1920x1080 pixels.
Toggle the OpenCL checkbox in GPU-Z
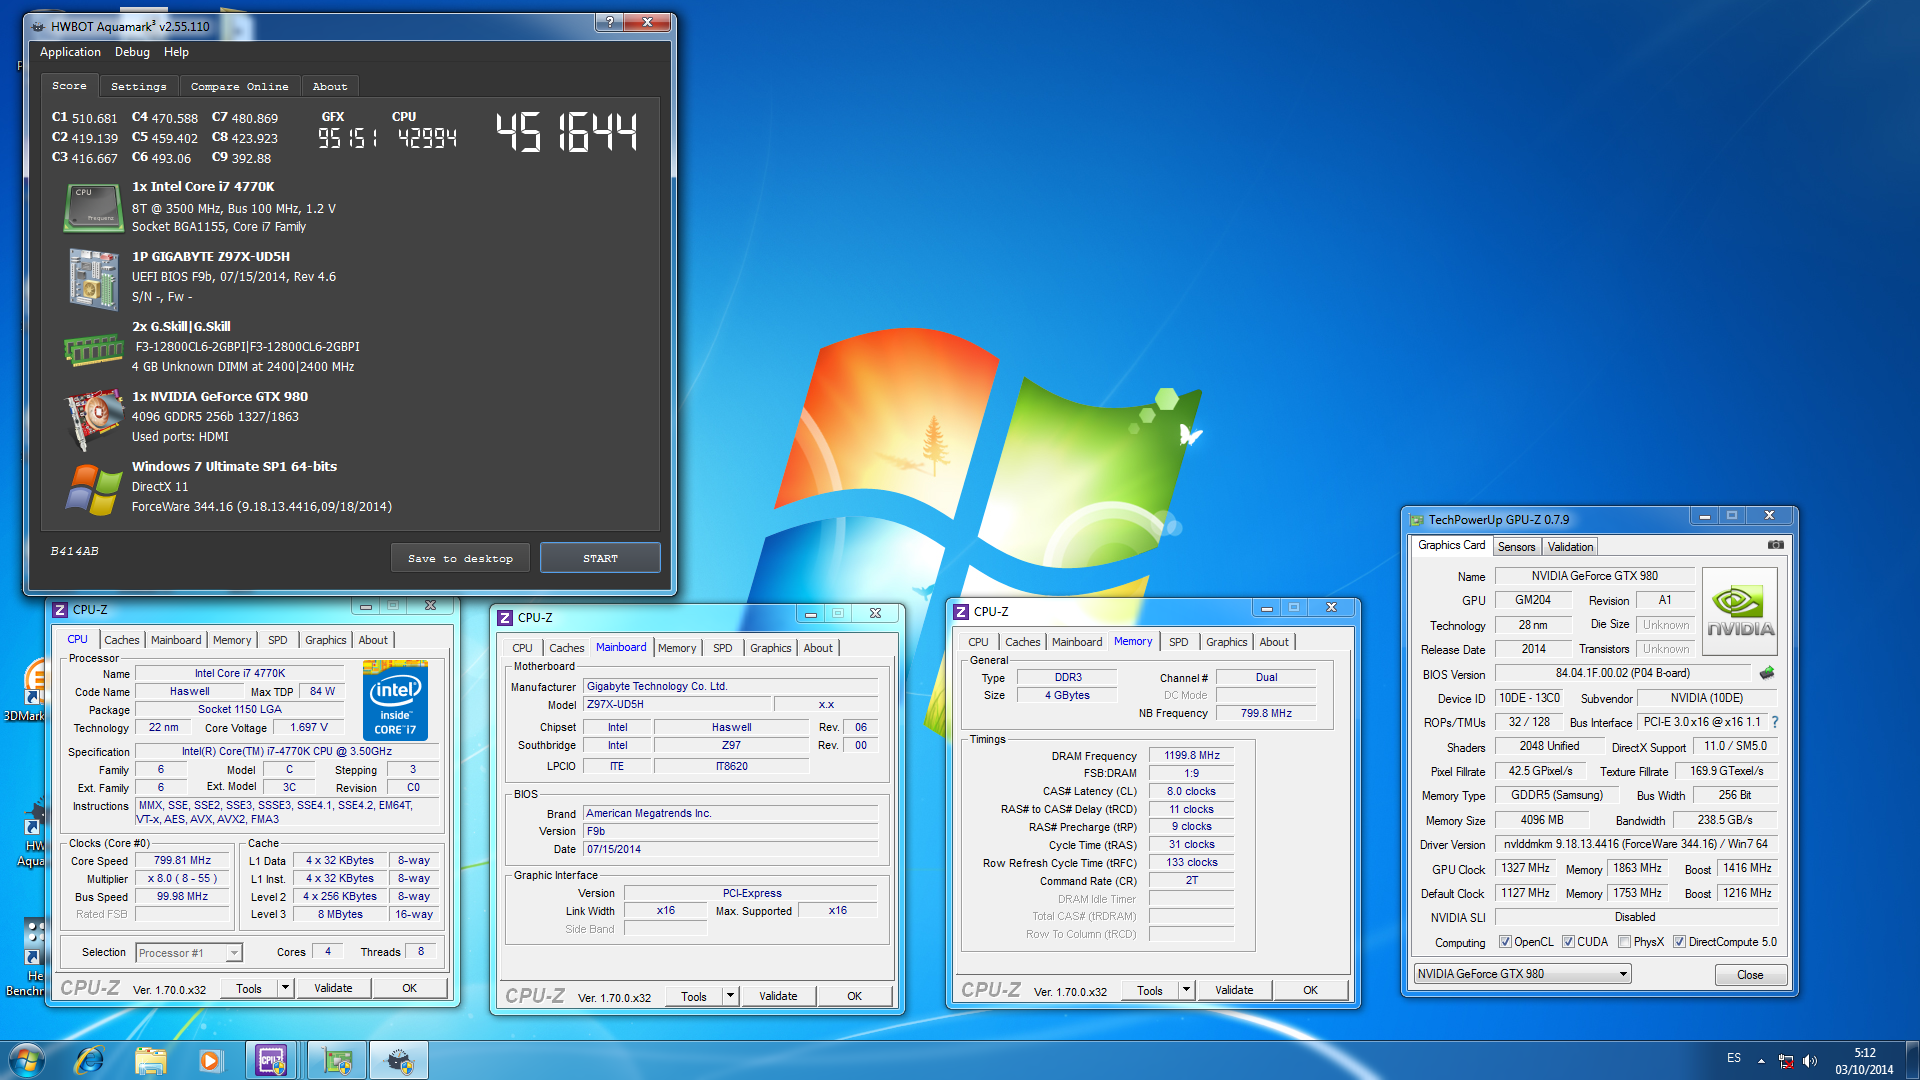pyautogui.click(x=1505, y=942)
